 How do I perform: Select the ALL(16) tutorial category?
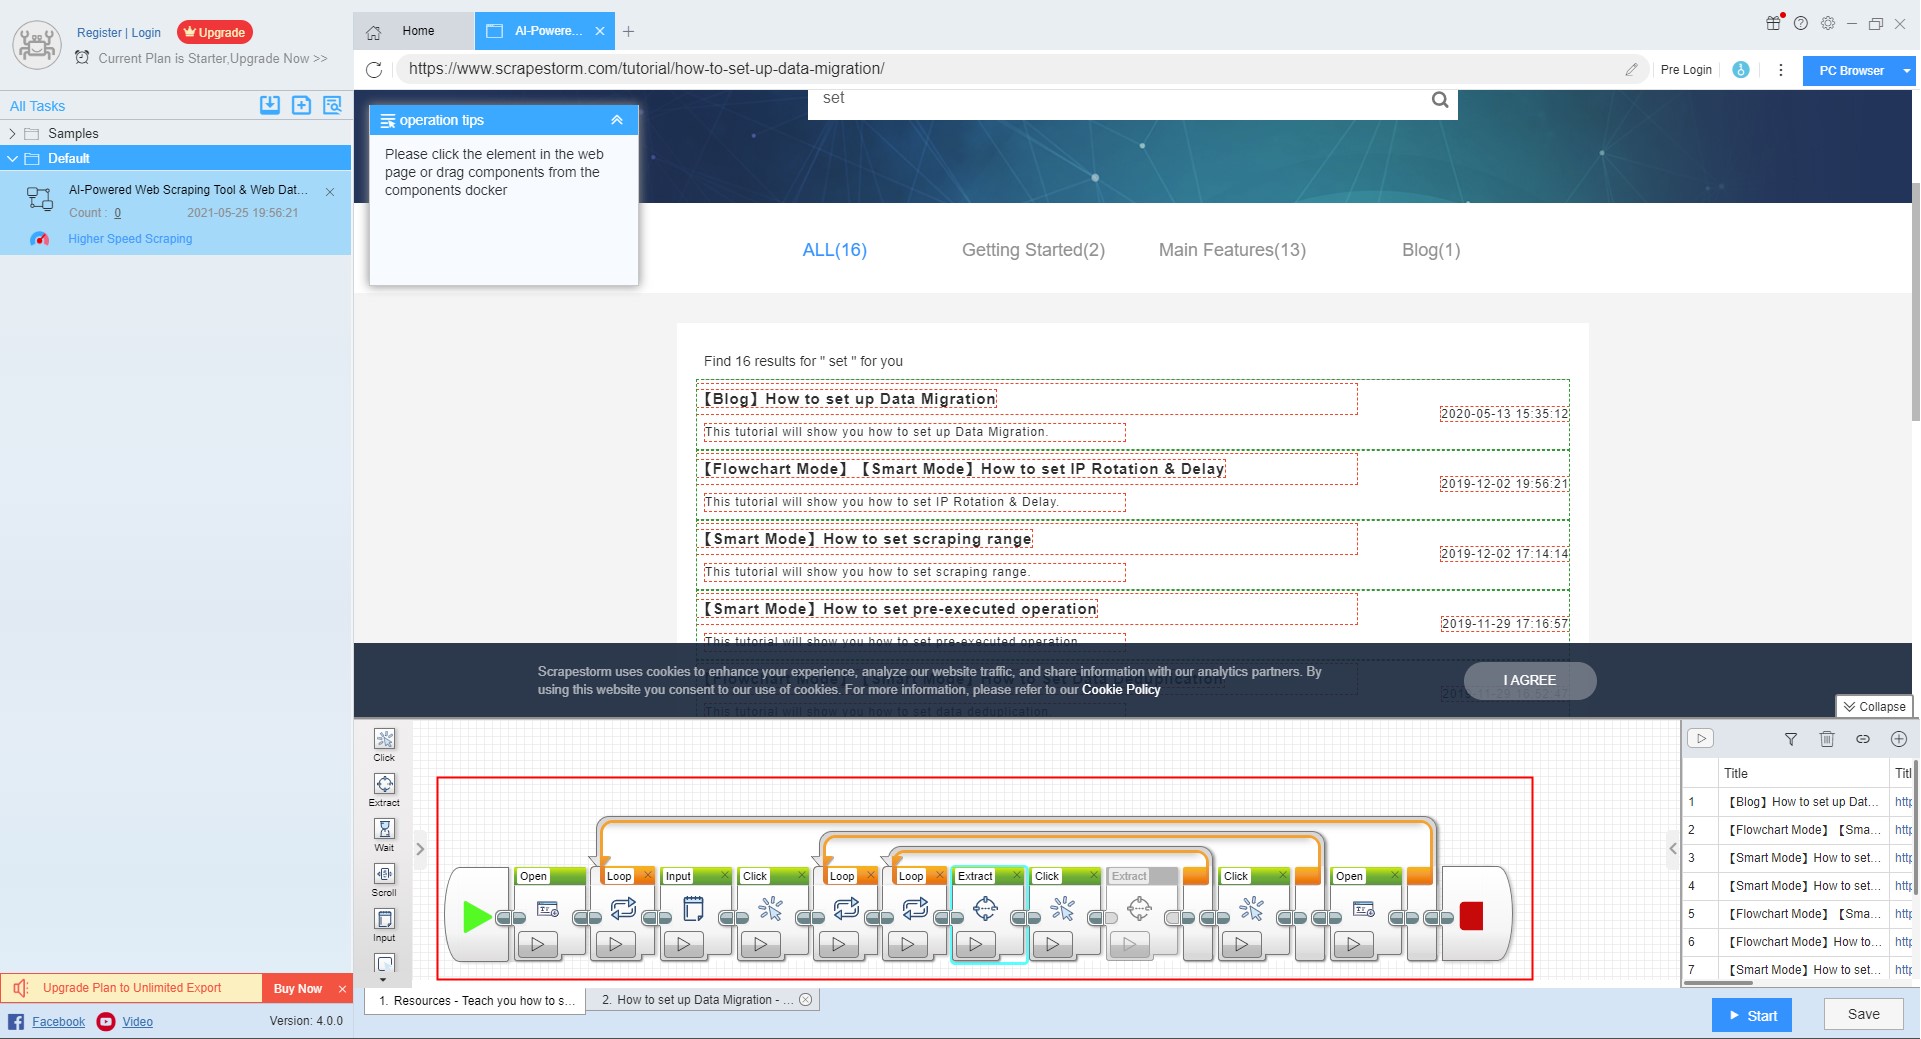tap(835, 250)
